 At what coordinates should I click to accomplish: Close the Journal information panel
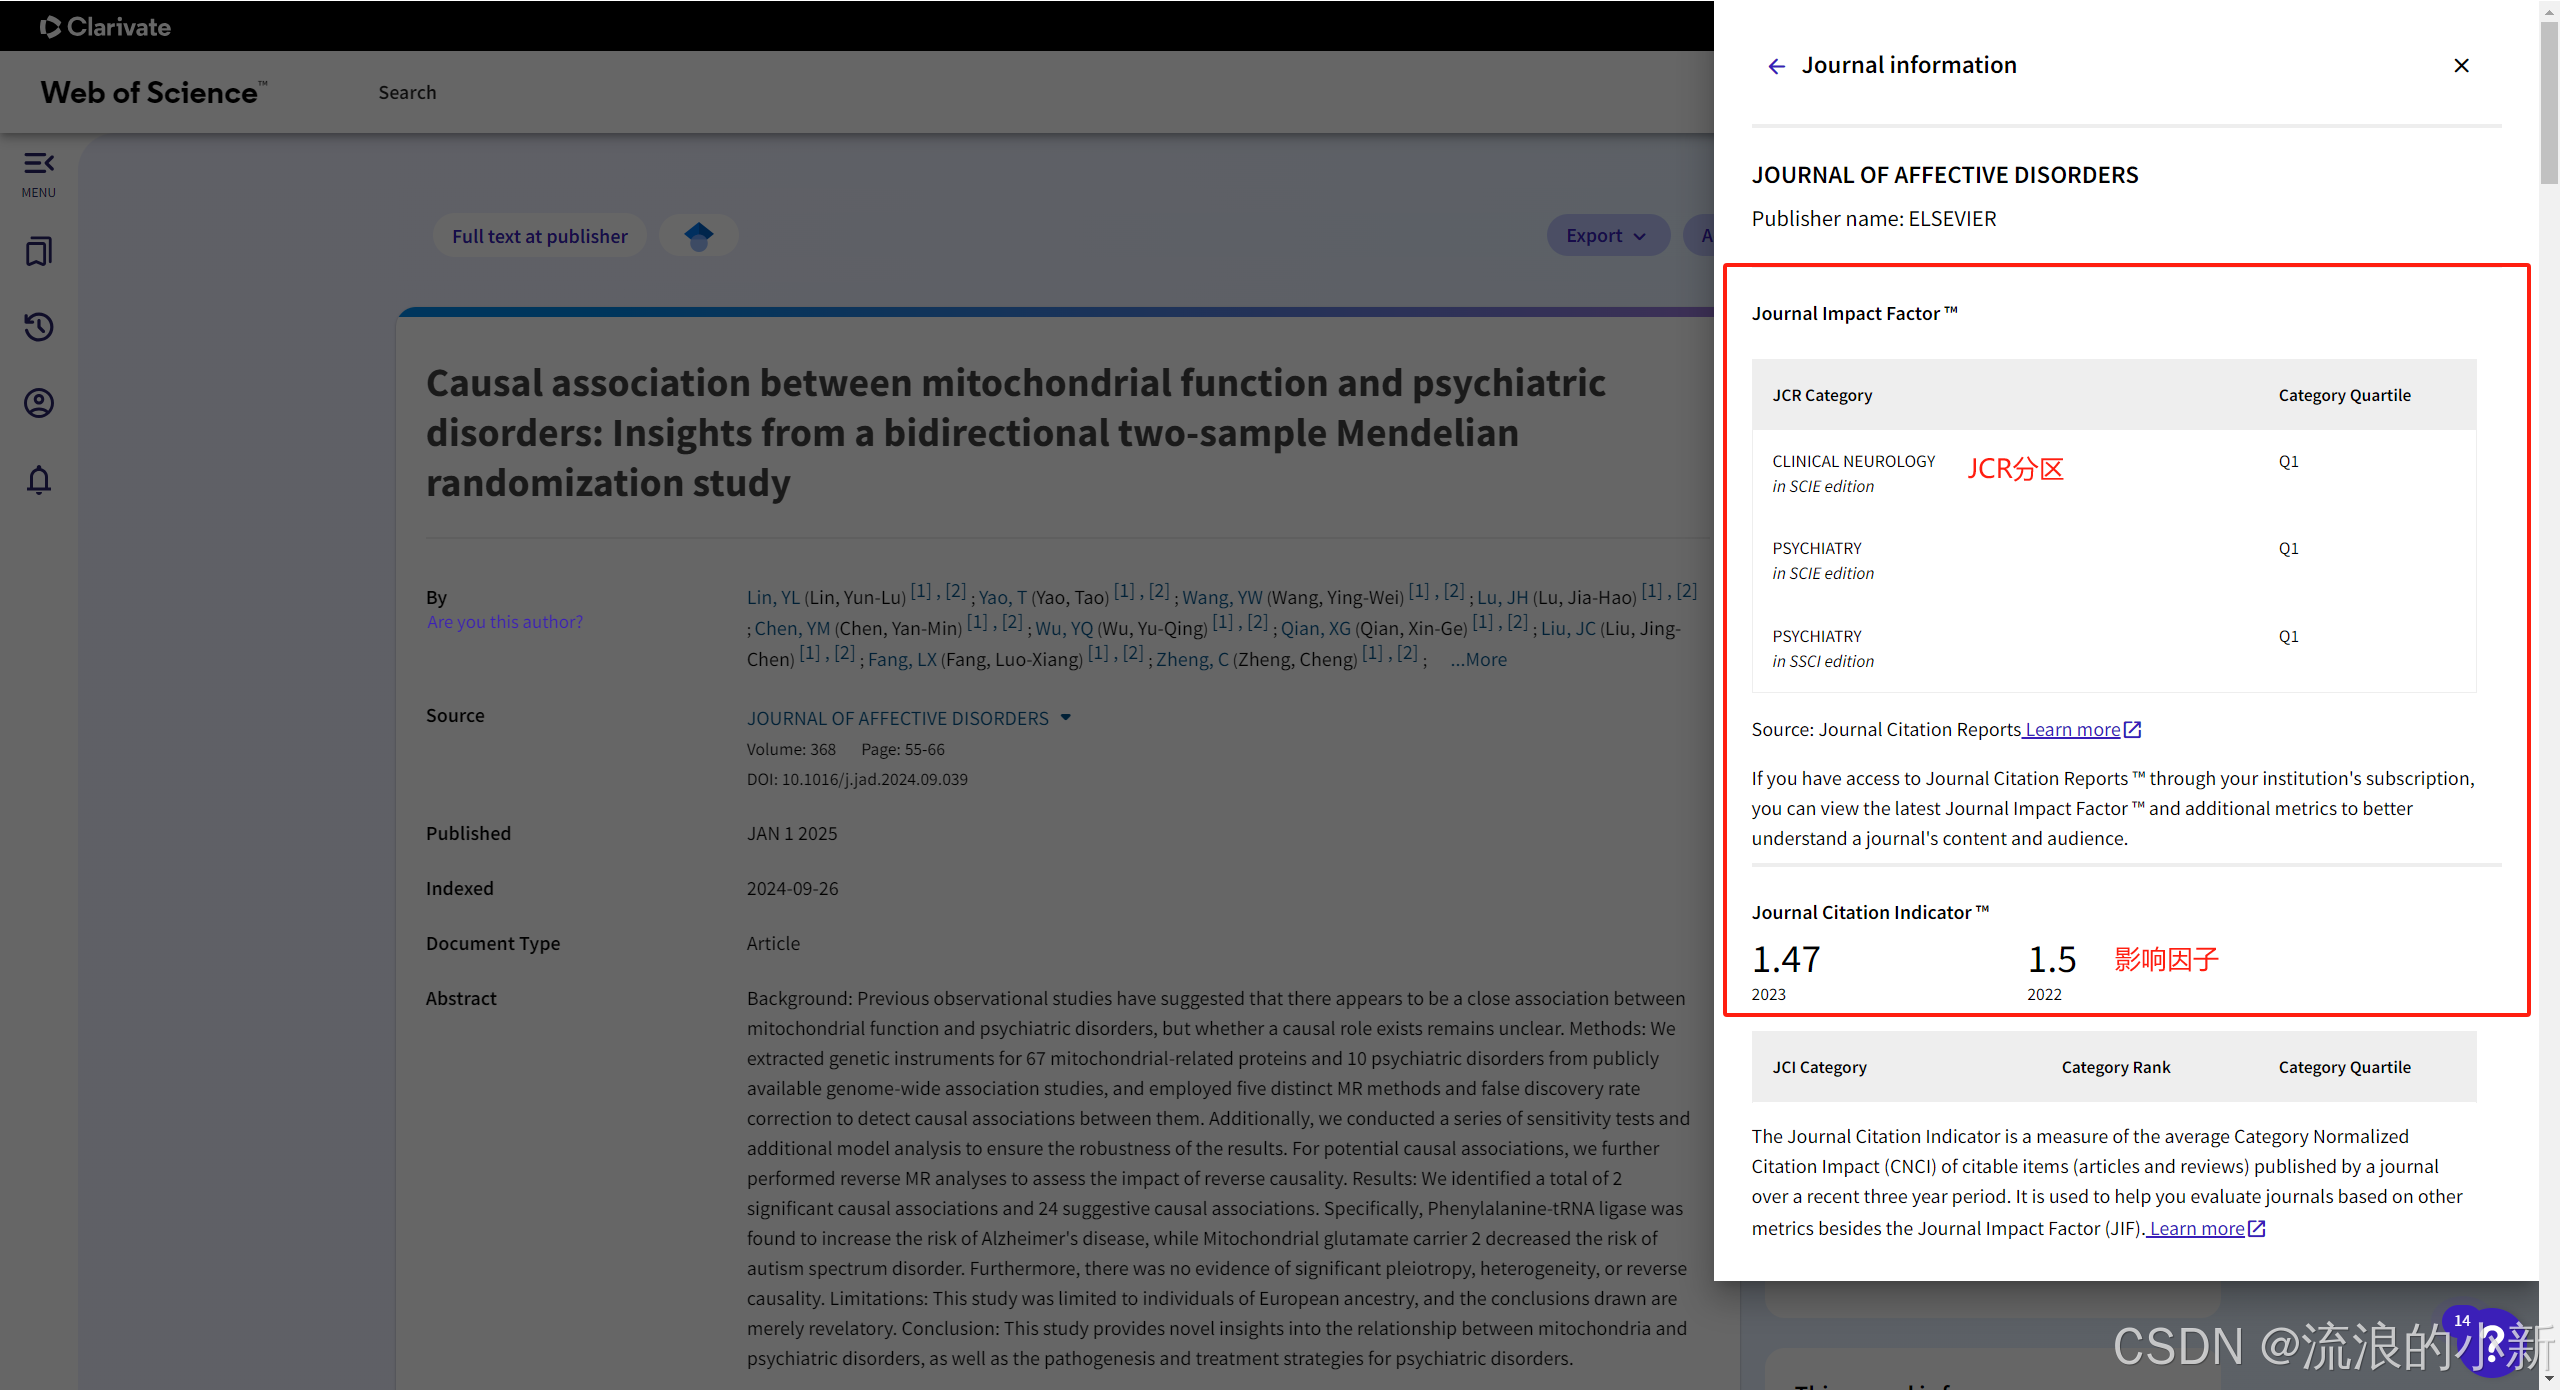2461,66
